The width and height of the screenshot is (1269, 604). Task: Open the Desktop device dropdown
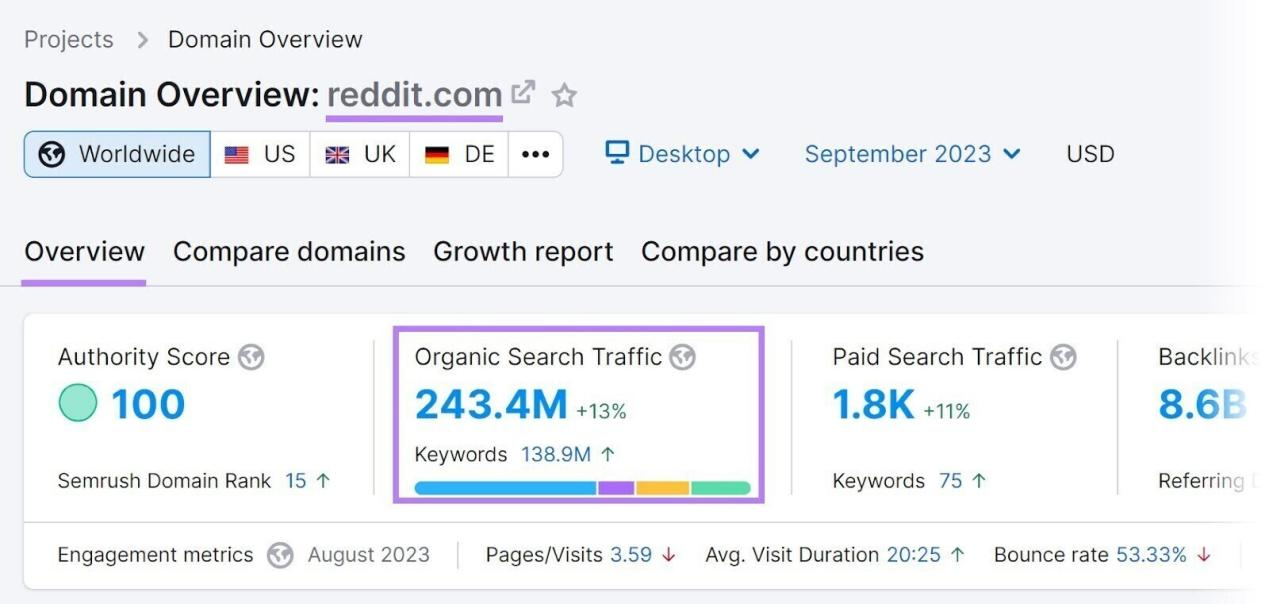tap(683, 154)
